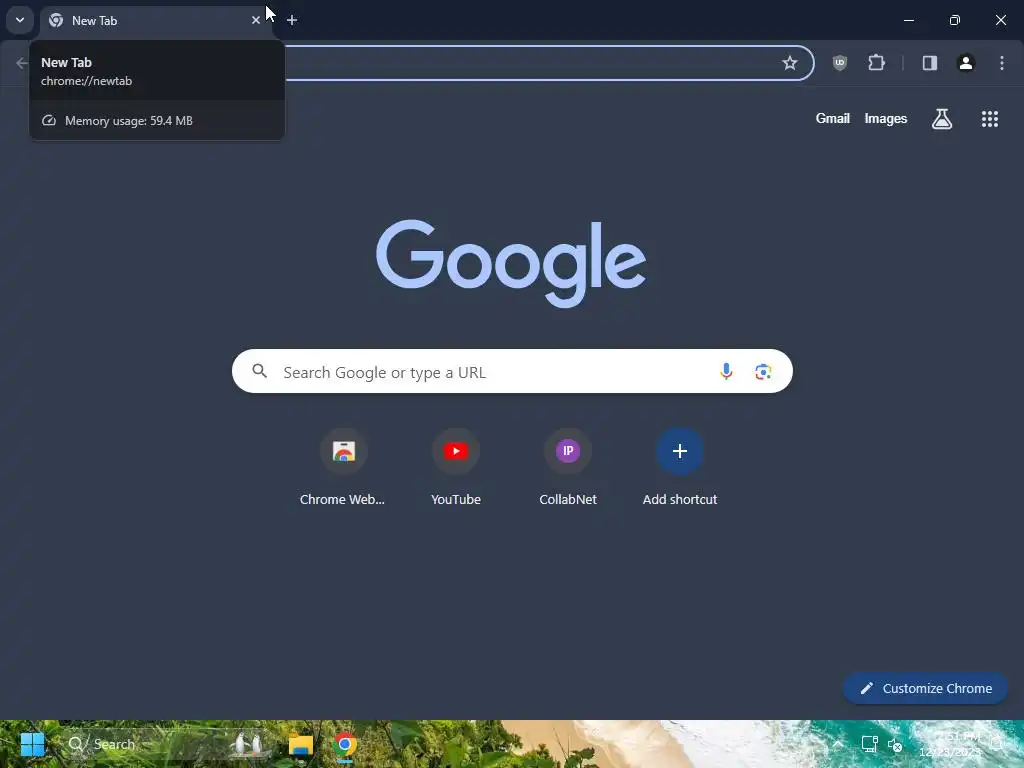
Task: Bookmark this page with the star icon
Action: point(790,63)
